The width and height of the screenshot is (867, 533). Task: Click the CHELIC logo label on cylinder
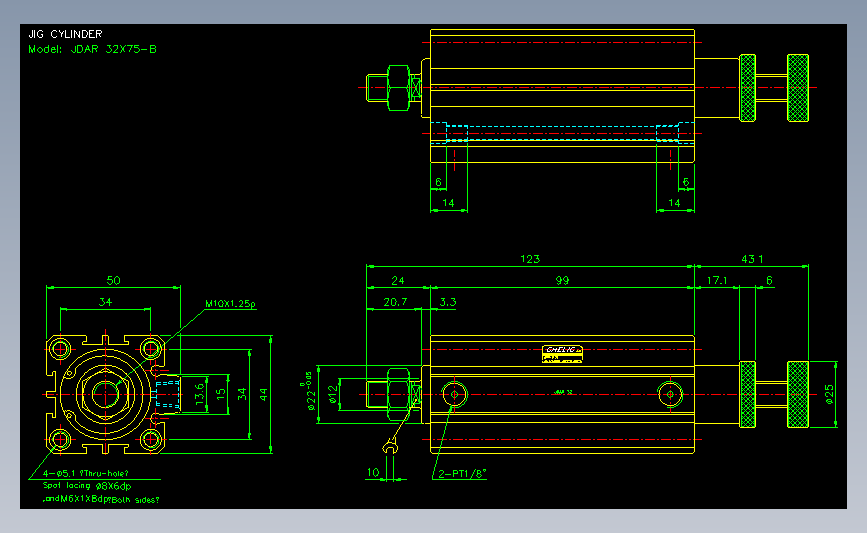(562, 353)
